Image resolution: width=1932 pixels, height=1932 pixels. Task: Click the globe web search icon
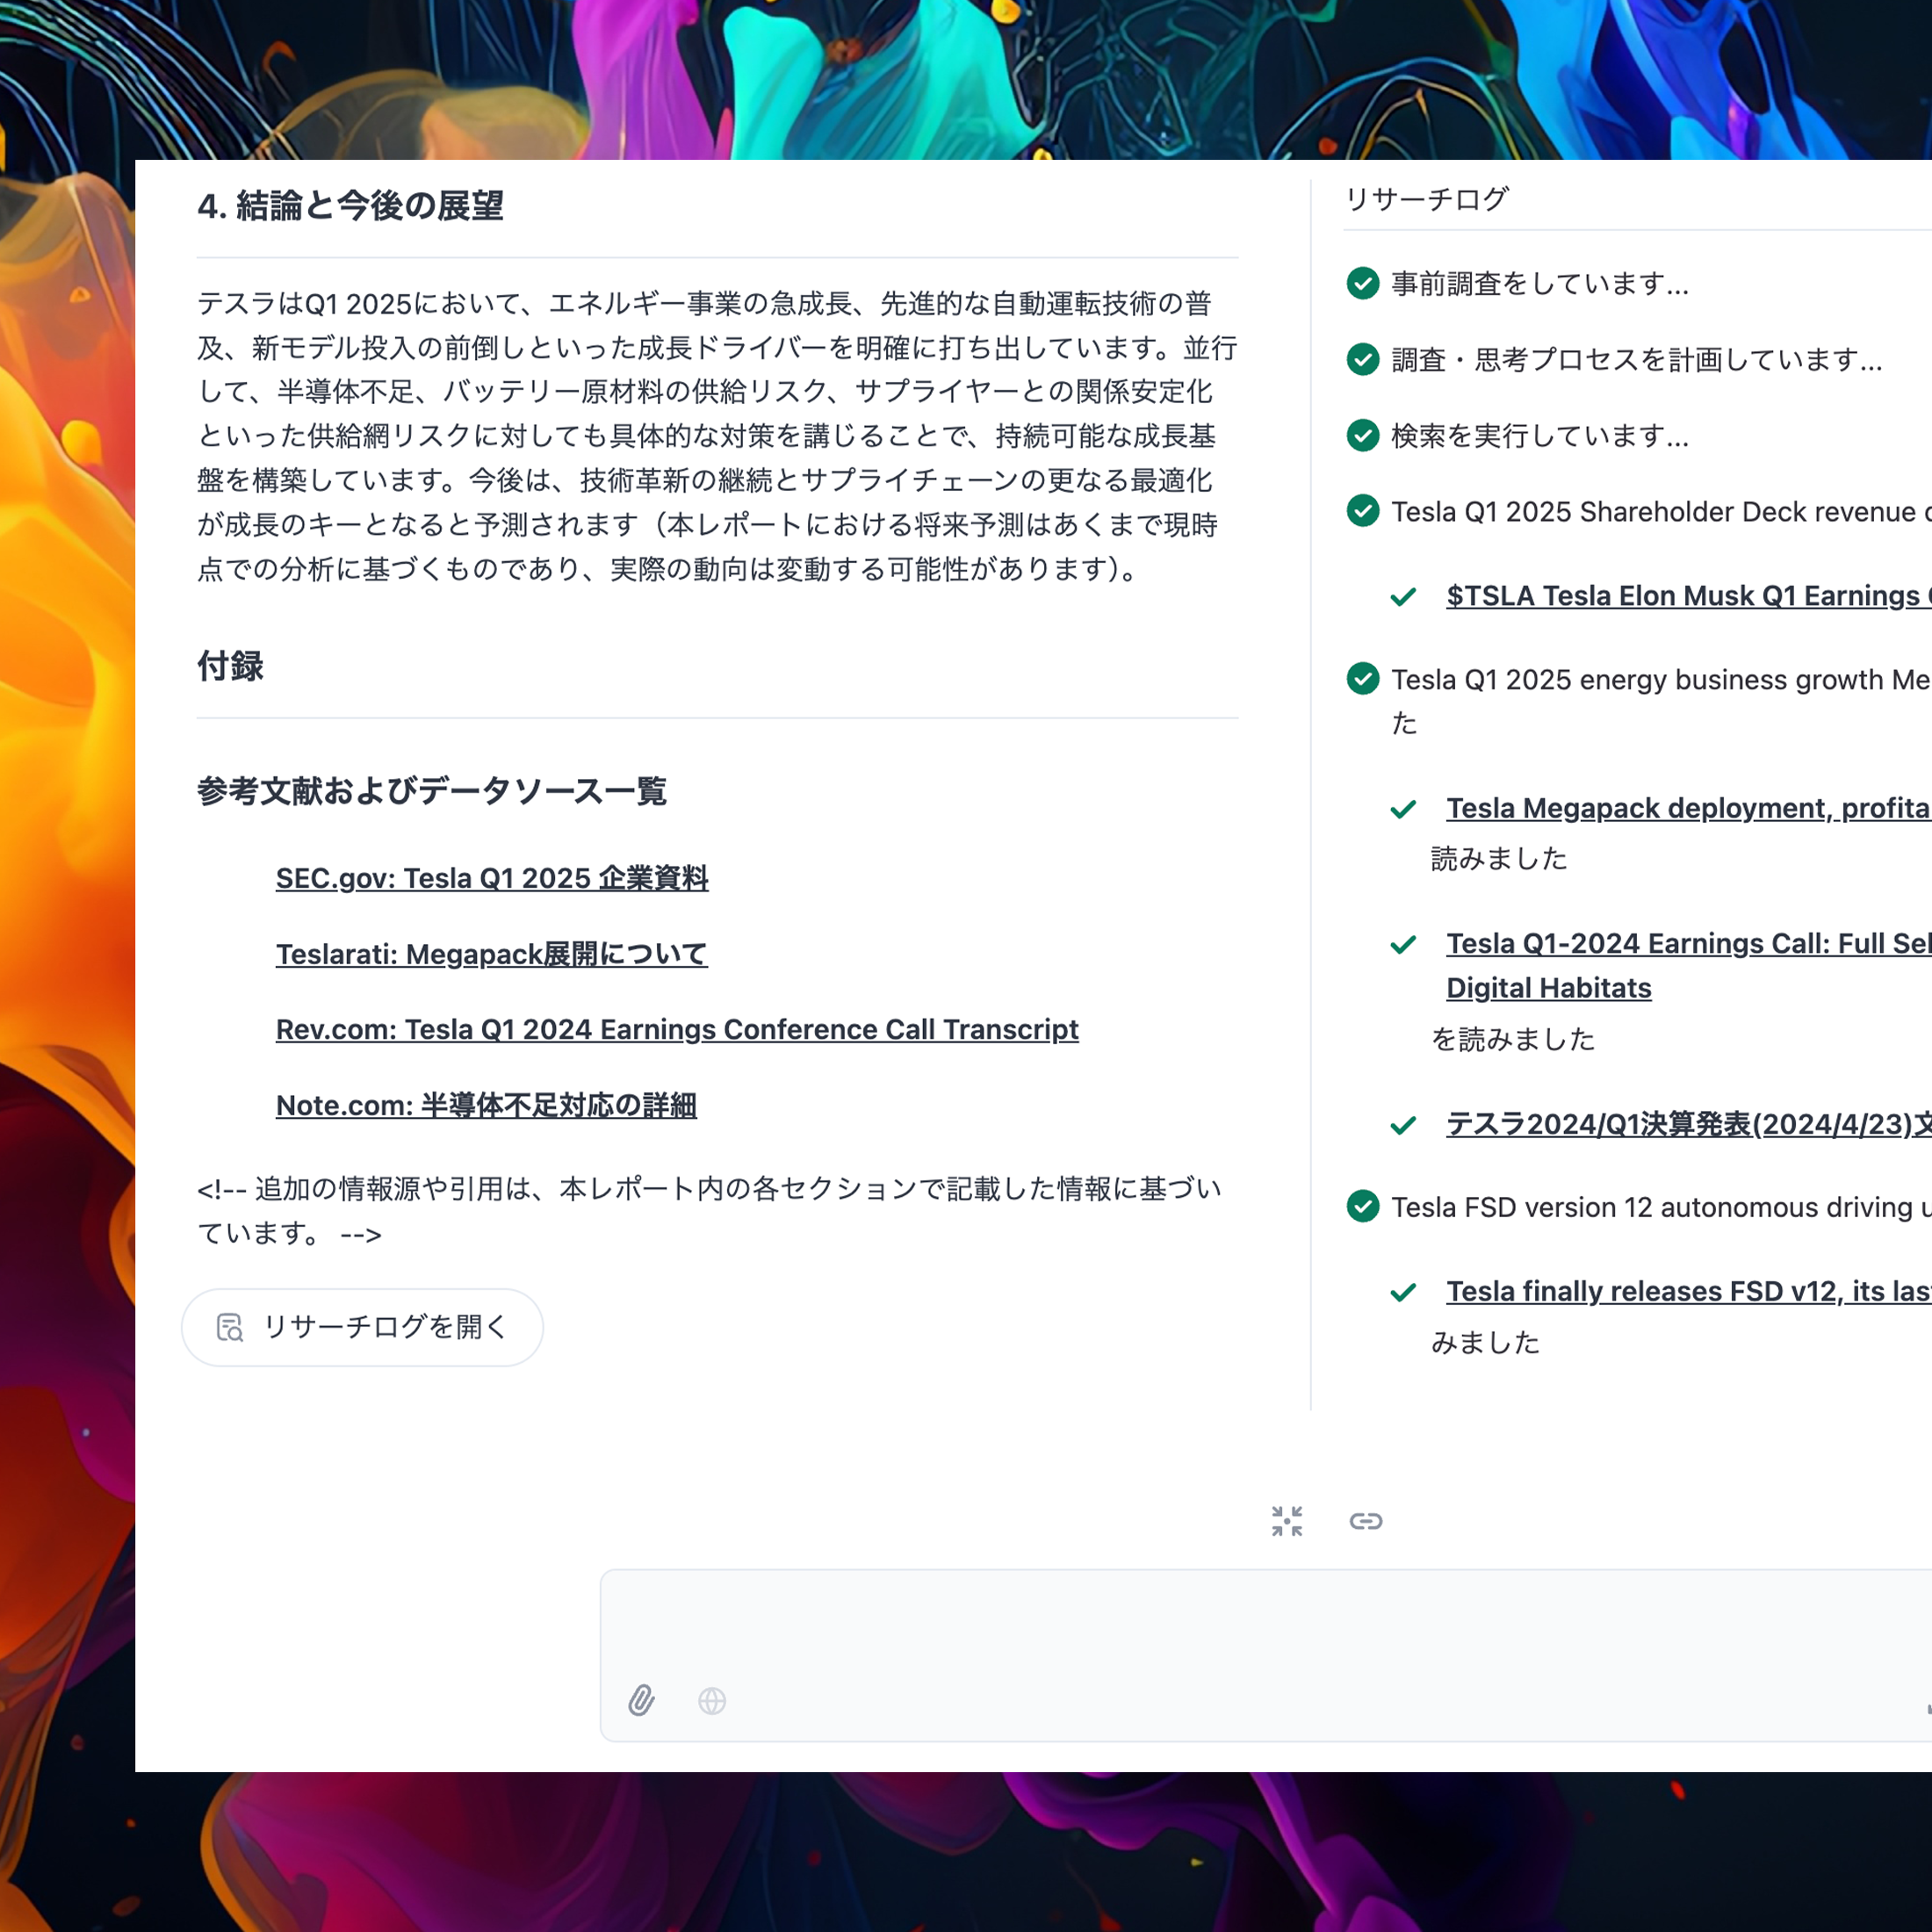pos(712,1700)
